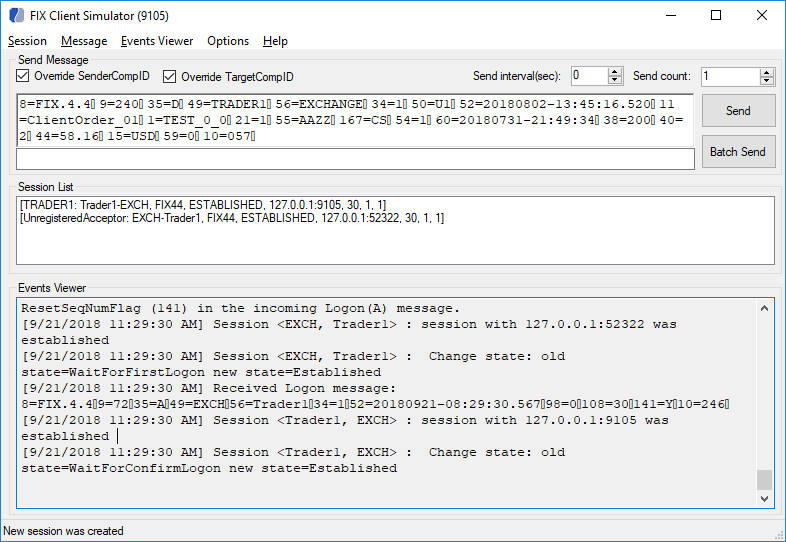The width and height of the screenshot is (786, 542).
Task: Open the Help menu
Action: (275, 41)
